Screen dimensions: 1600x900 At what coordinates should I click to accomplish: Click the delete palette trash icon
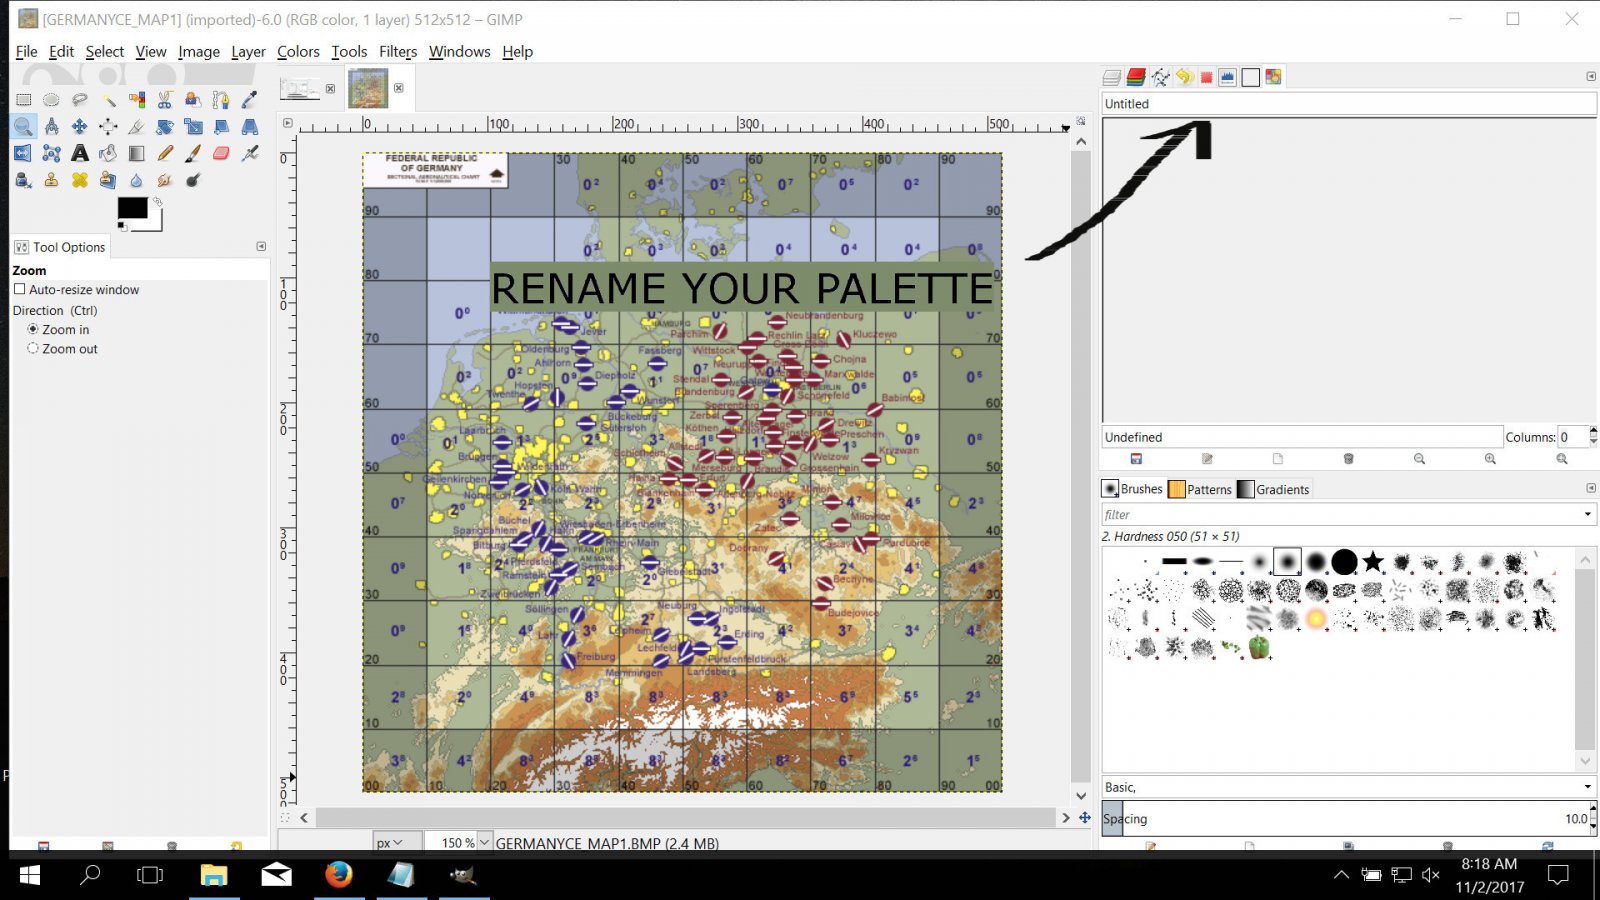pyautogui.click(x=1348, y=459)
